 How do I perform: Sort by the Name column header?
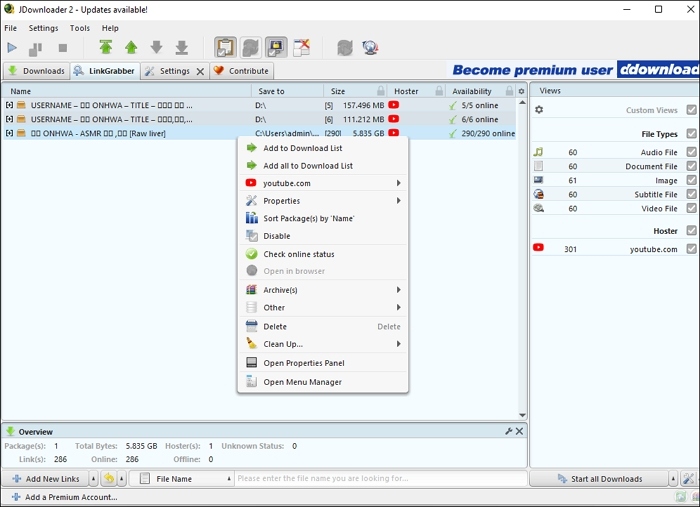[127, 91]
